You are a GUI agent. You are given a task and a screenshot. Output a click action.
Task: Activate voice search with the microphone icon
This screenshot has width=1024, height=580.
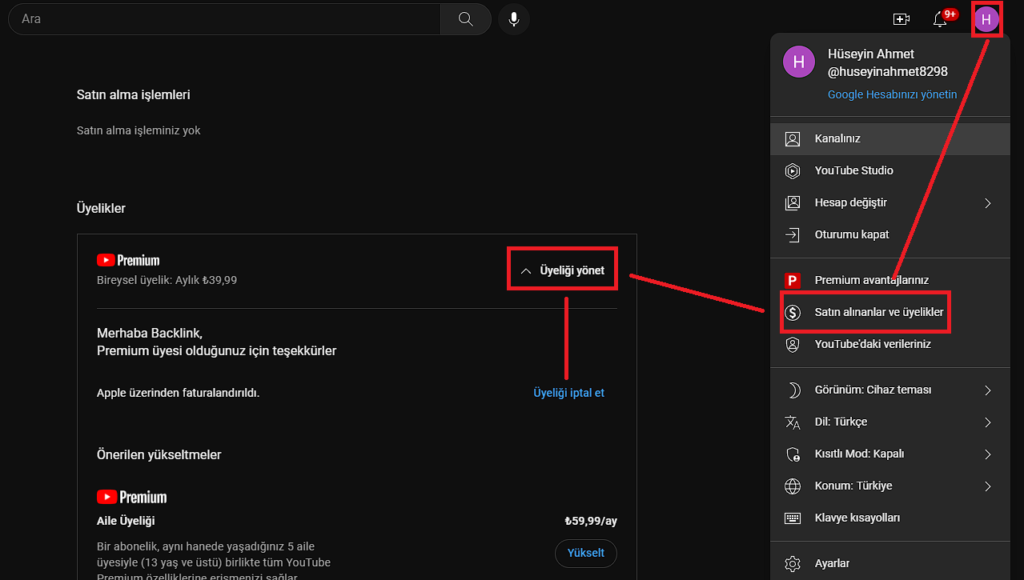pos(513,19)
